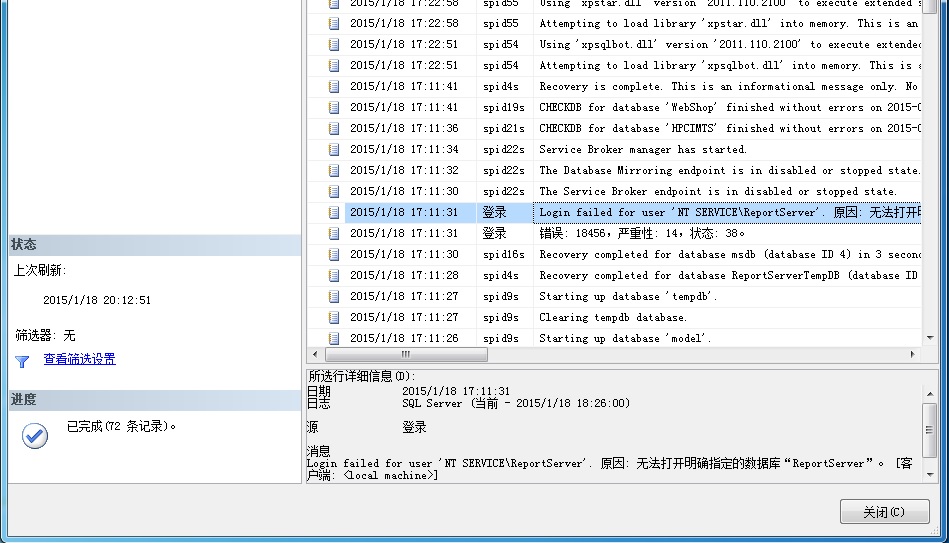Image resolution: width=949 pixels, height=543 pixels.
Task: Click last refresh time 2015/1/18 20:12:51
Action: click(x=97, y=300)
